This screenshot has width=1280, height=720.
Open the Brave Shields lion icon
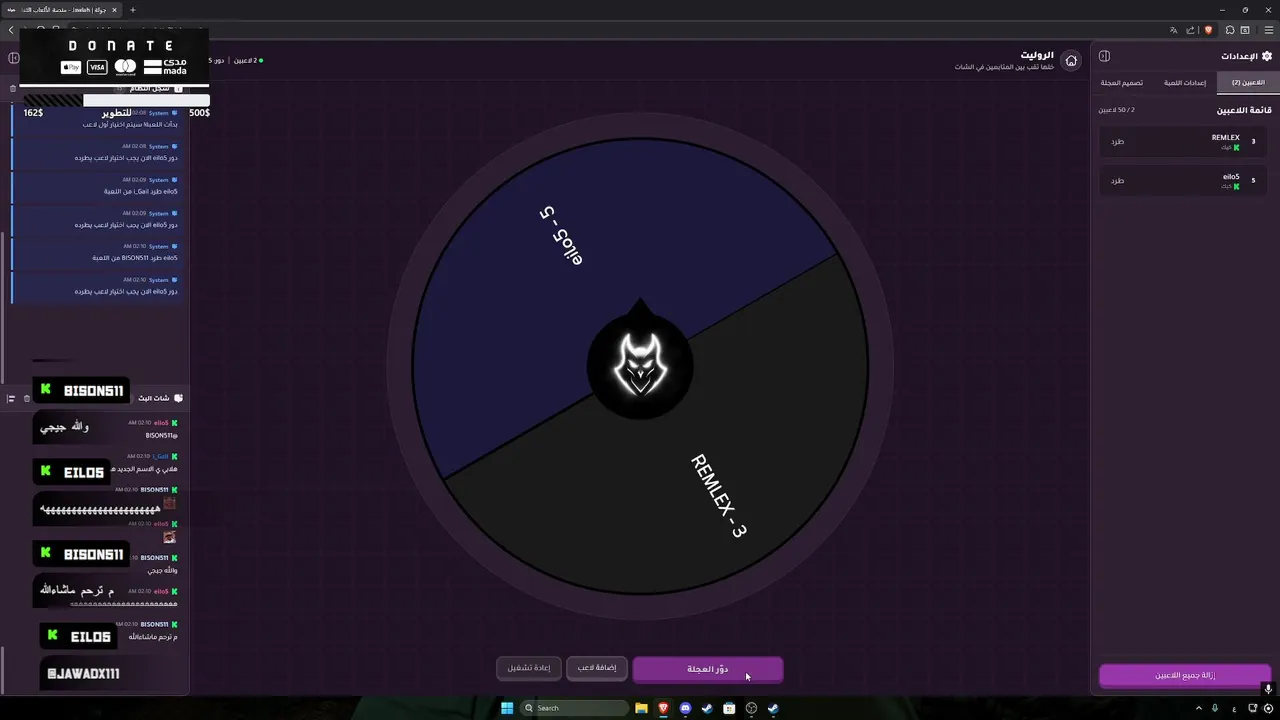[x=1208, y=30]
